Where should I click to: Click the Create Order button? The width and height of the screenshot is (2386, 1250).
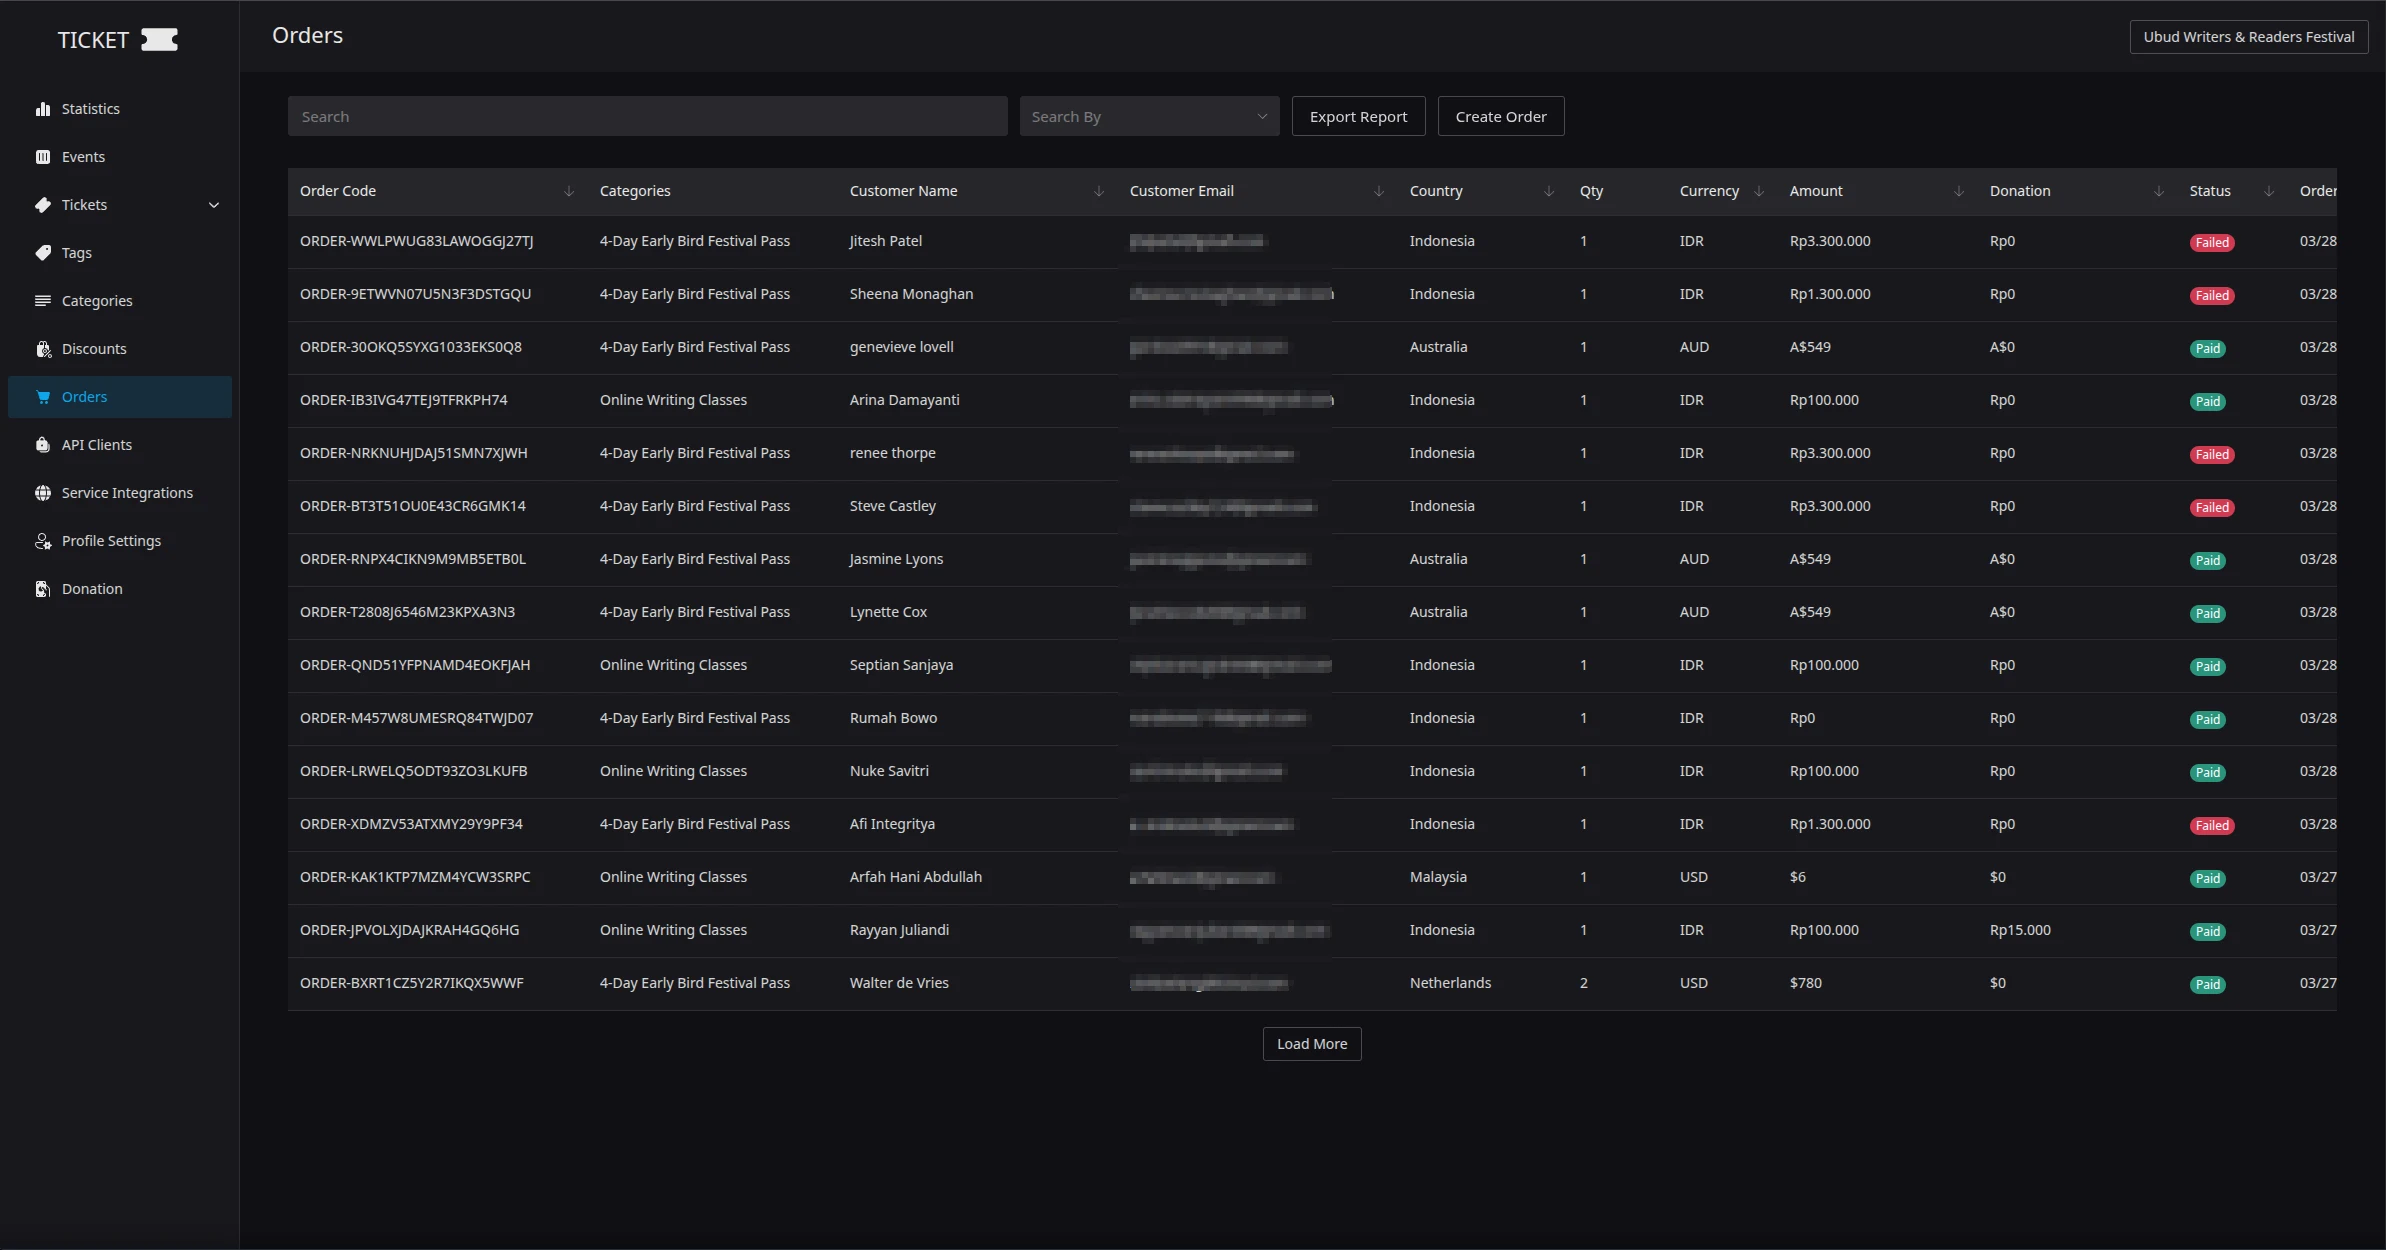point(1500,117)
